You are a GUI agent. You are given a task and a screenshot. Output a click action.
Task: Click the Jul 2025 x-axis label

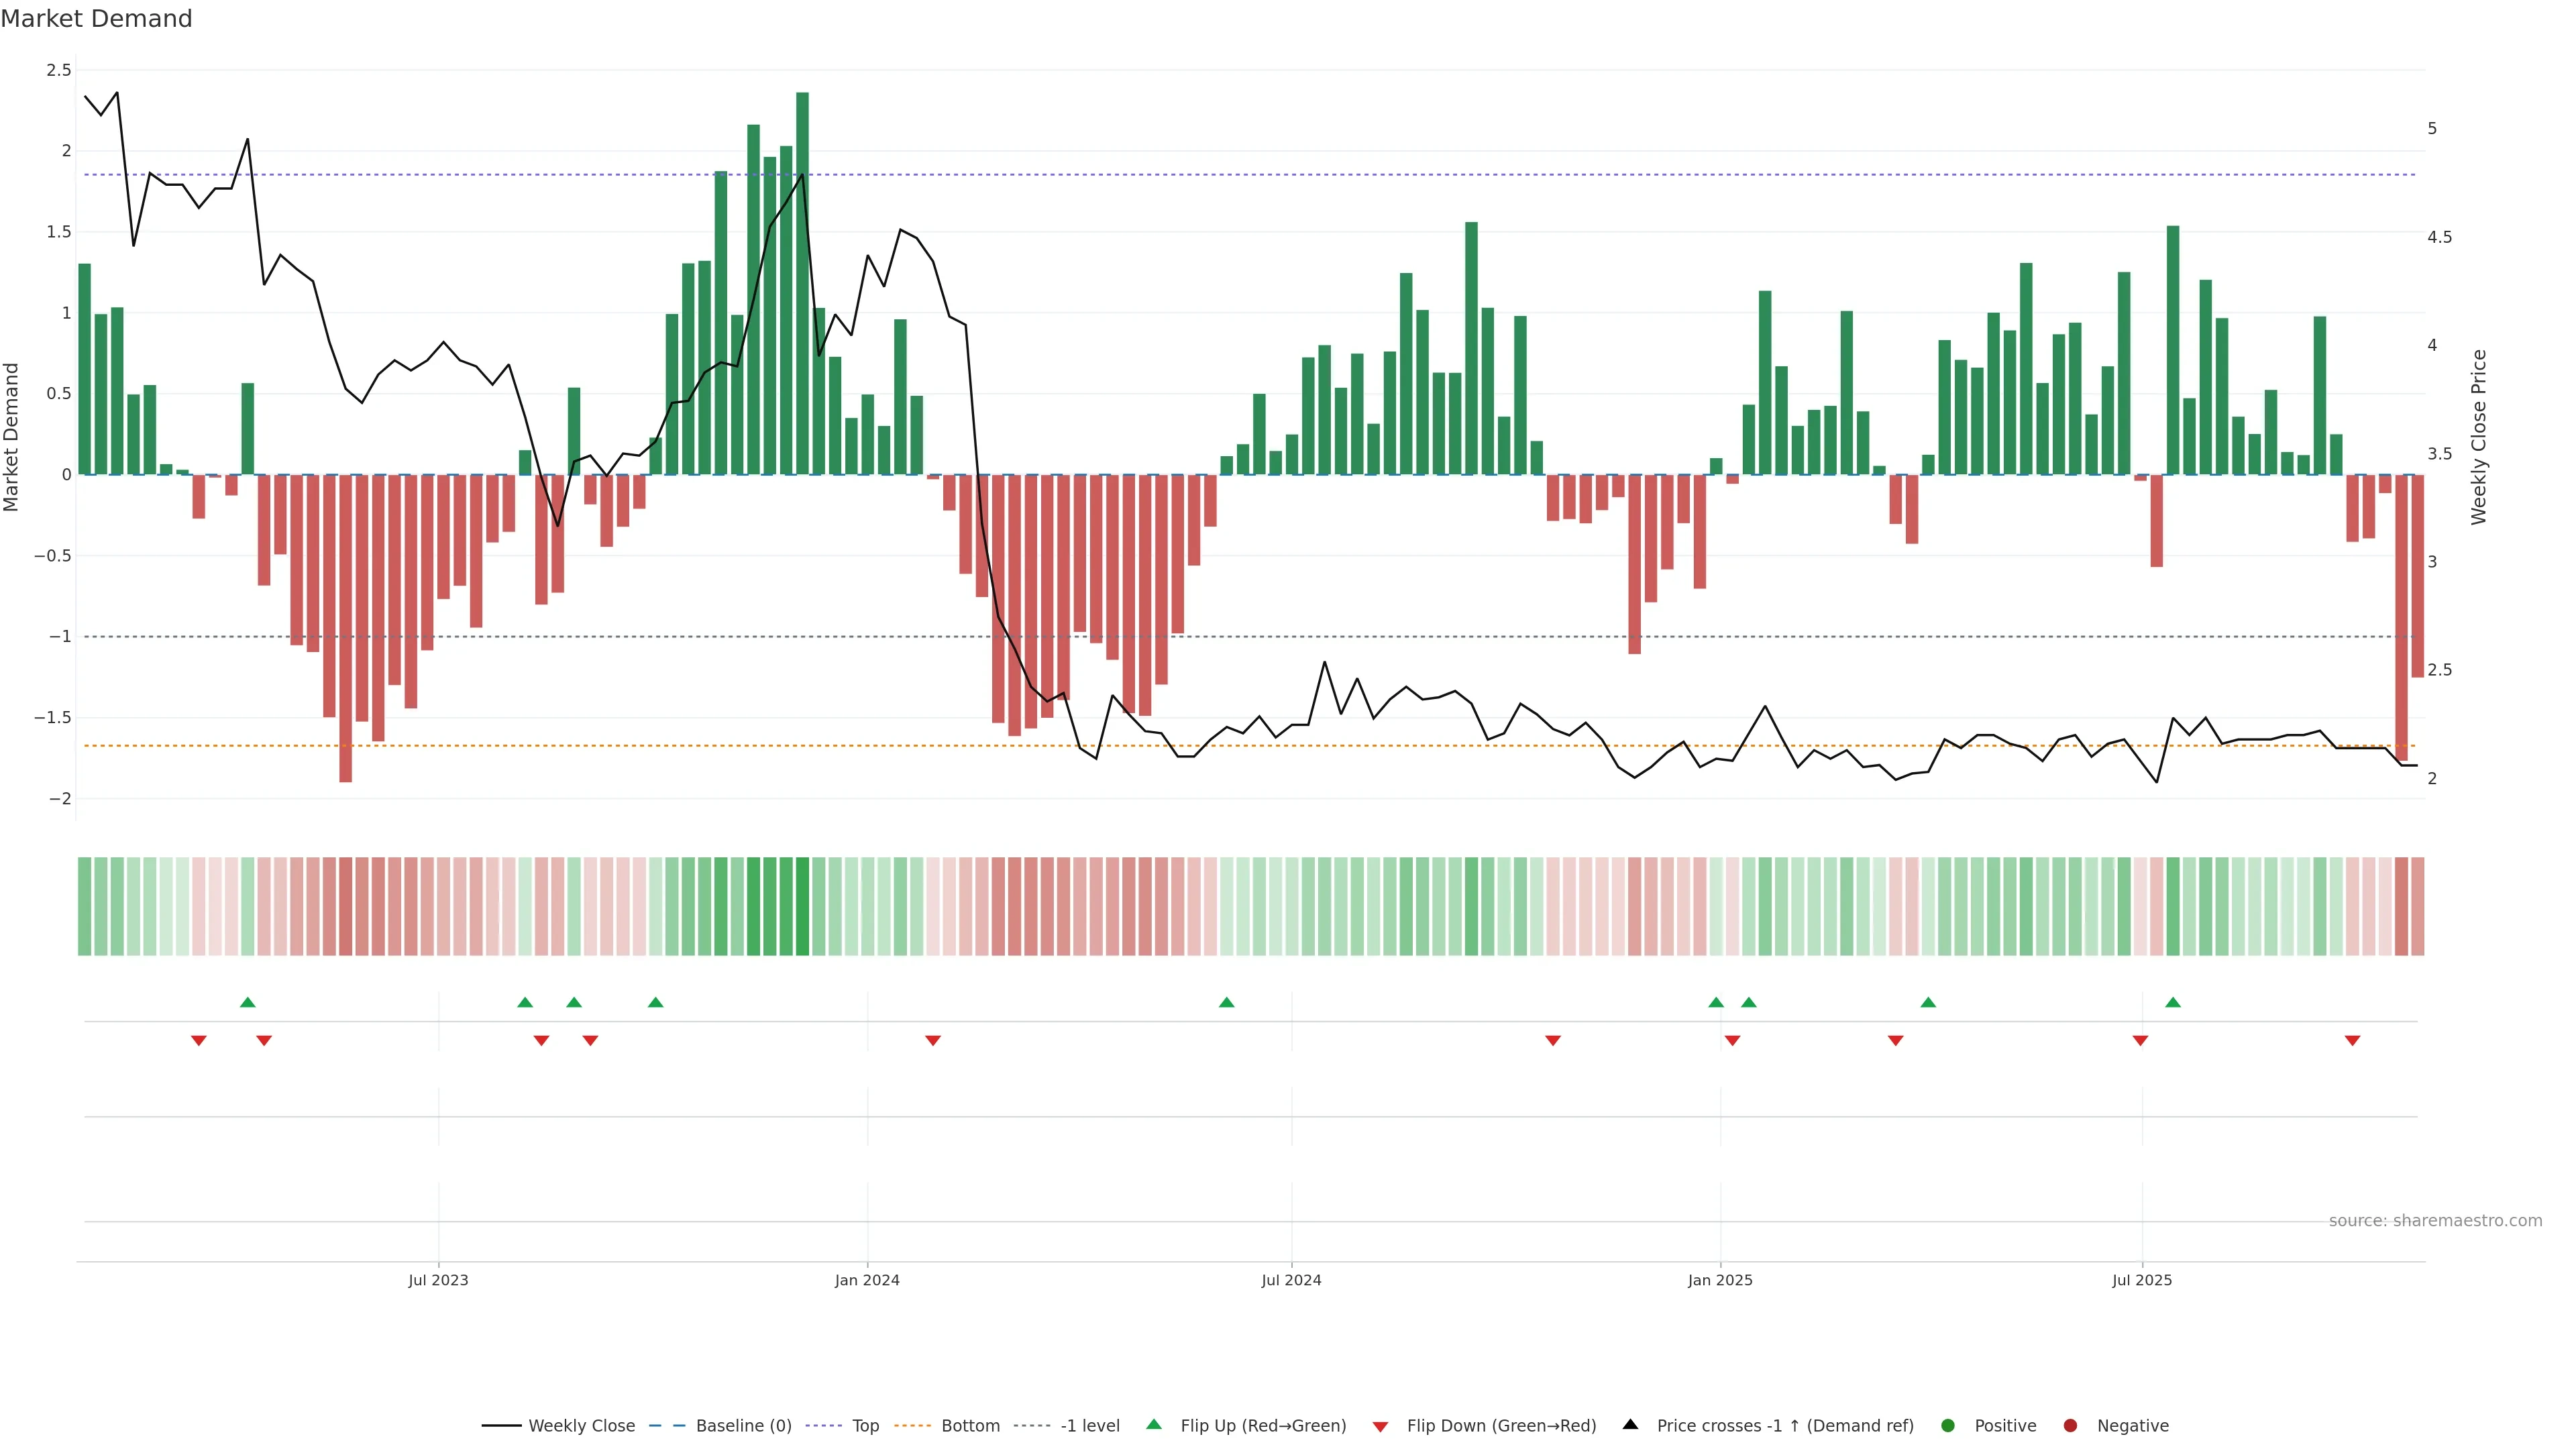pyautogui.click(x=2142, y=1280)
